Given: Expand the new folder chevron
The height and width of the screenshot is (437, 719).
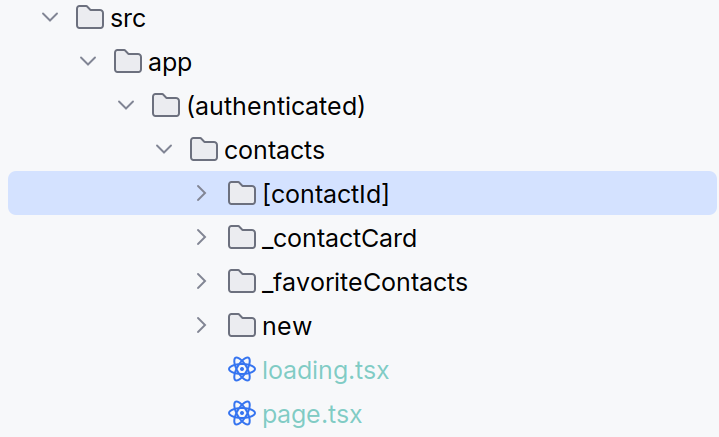Looking at the screenshot, I should coord(201,326).
